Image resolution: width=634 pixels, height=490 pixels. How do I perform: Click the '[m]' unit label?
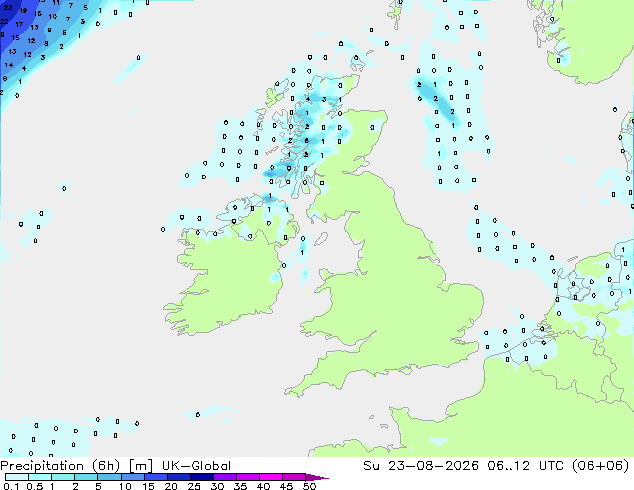click(140, 466)
